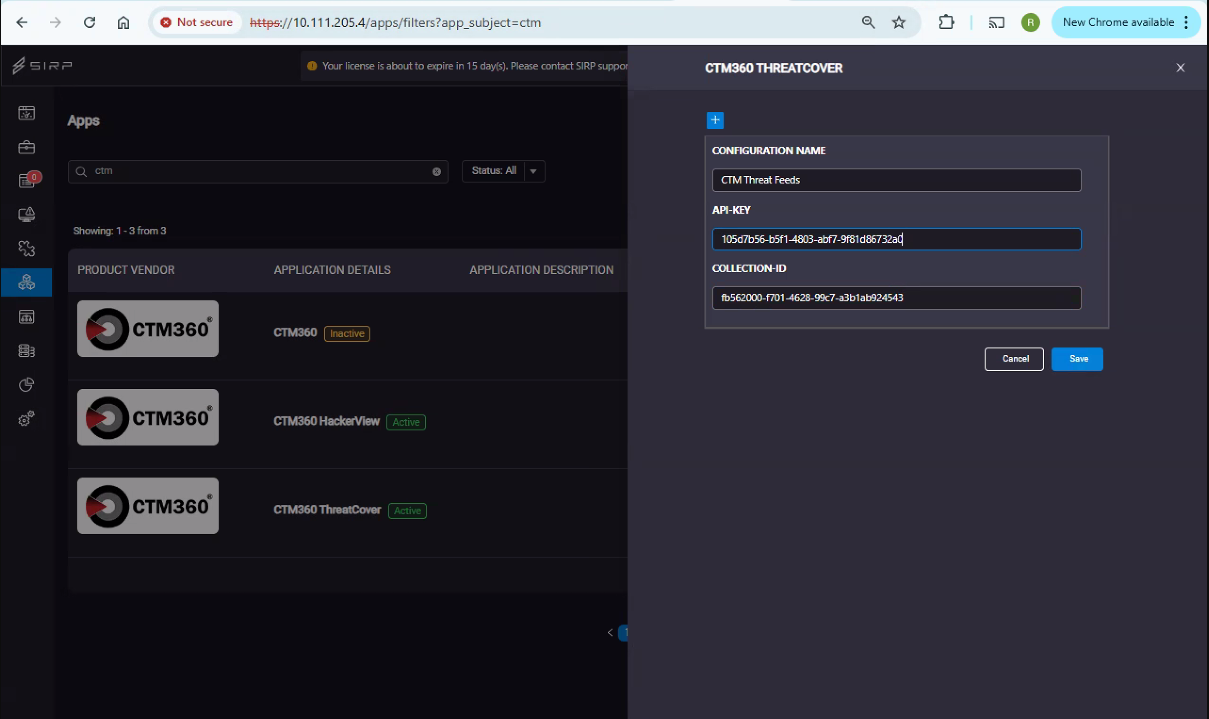This screenshot has width=1209, height=719.
Task: Click the SIRP logo in header
Action: click(x=42, y=66)
